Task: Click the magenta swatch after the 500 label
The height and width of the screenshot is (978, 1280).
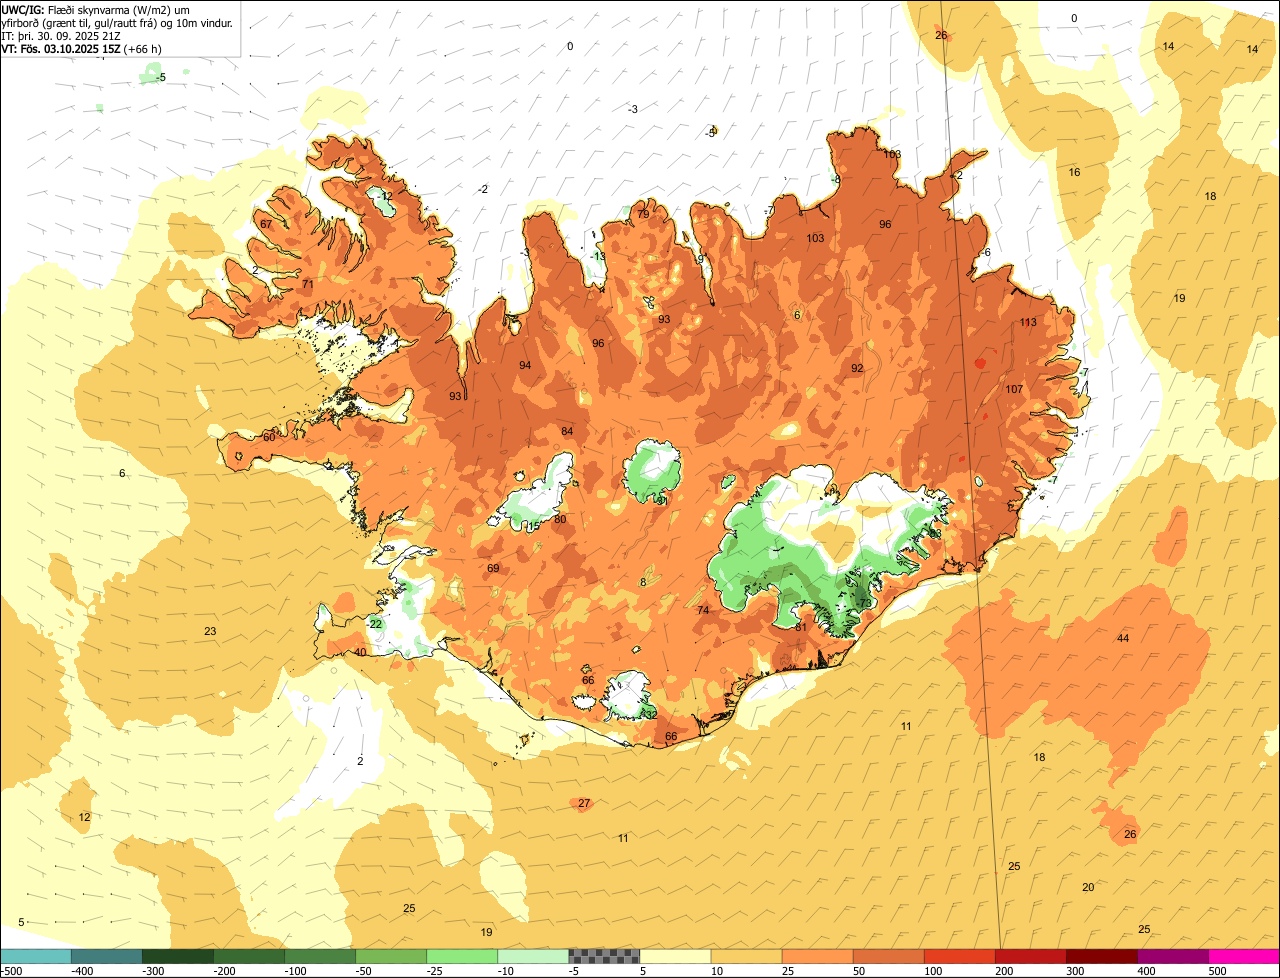Action: 1244,956
